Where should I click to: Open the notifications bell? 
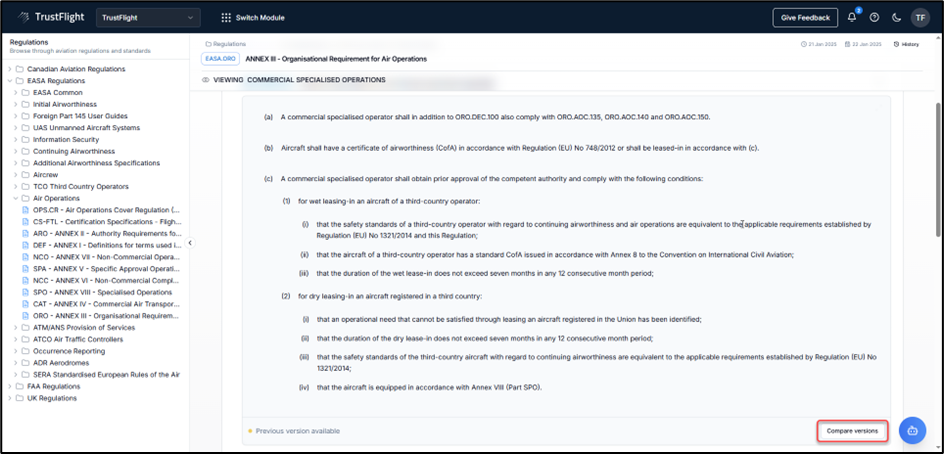click(x=852, y=17)
